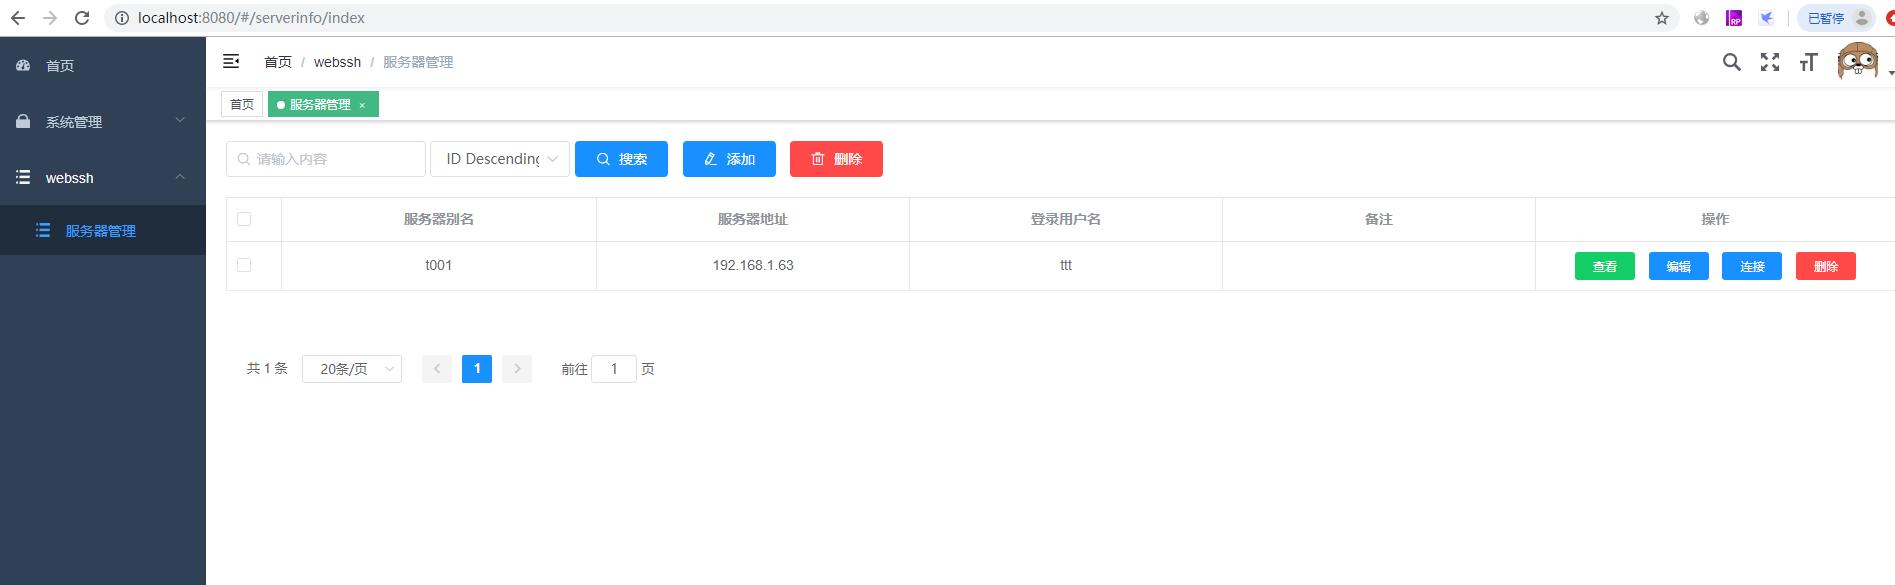The width and height of the screenshot is (1895, 585).
Task: Click 登录用户名 column header
Action: coord(1066,219)
